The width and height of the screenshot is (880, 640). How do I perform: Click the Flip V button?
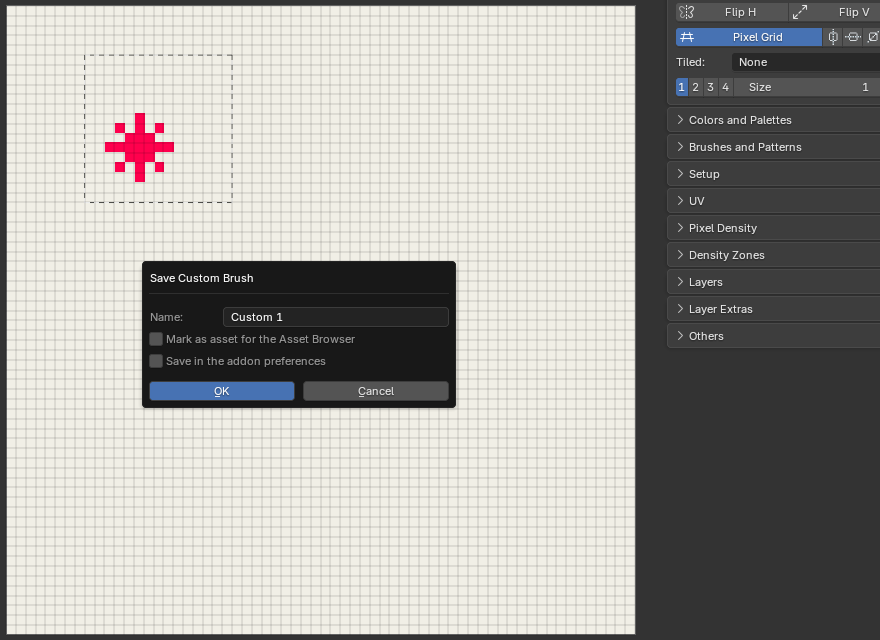tap(835, 12)
